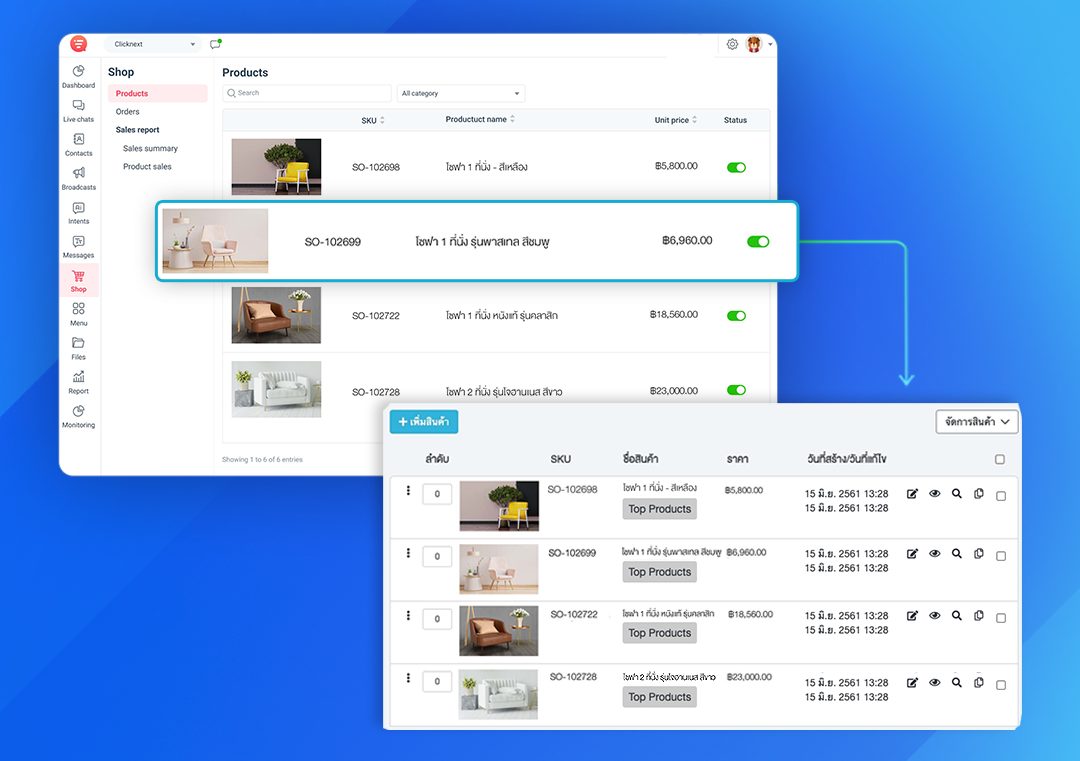The height and width of the screenshot is (761, 1080).
Task: Toggle visibility eye icon for SO-102698
Action: click(x=935, y=494)
